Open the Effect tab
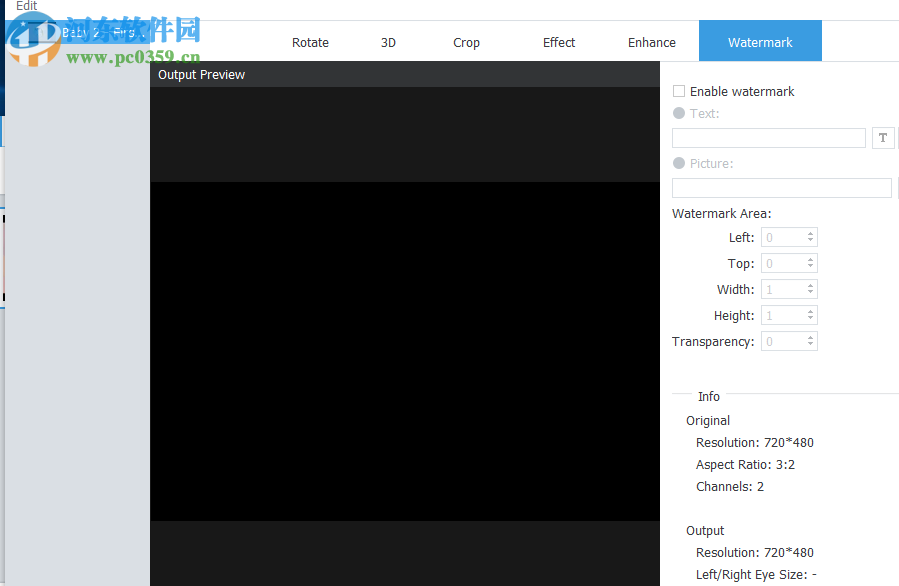Screen dimensions: 899x586 pyautogui.click(x=559, y=42)
